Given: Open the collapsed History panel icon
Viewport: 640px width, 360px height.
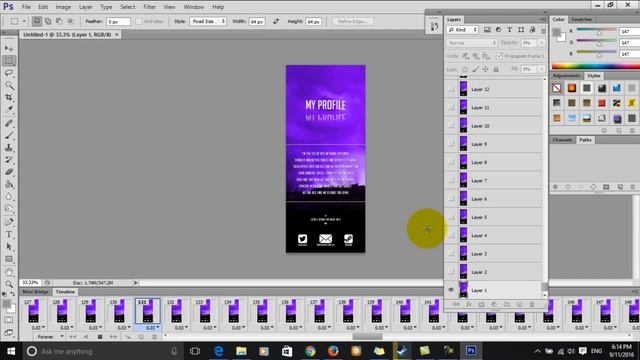Looking at the screenshot, I should point(434,27).
